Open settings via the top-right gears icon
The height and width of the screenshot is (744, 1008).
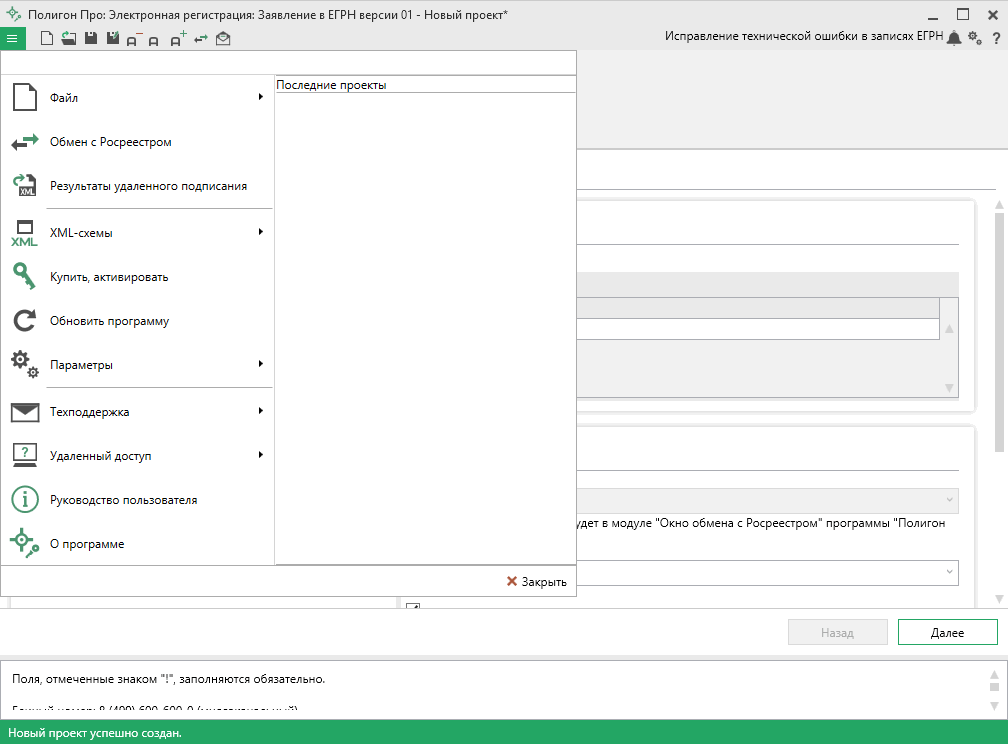pyautogui.click(x=975, y=38)
